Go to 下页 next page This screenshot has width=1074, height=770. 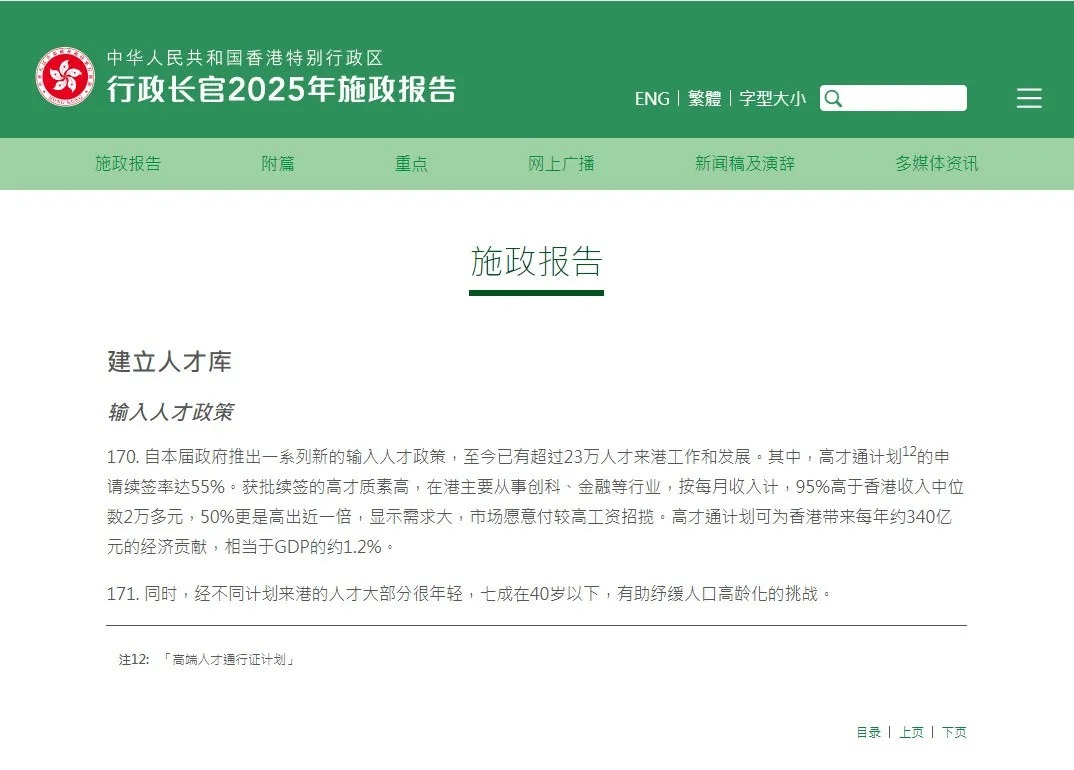point(954,732)
